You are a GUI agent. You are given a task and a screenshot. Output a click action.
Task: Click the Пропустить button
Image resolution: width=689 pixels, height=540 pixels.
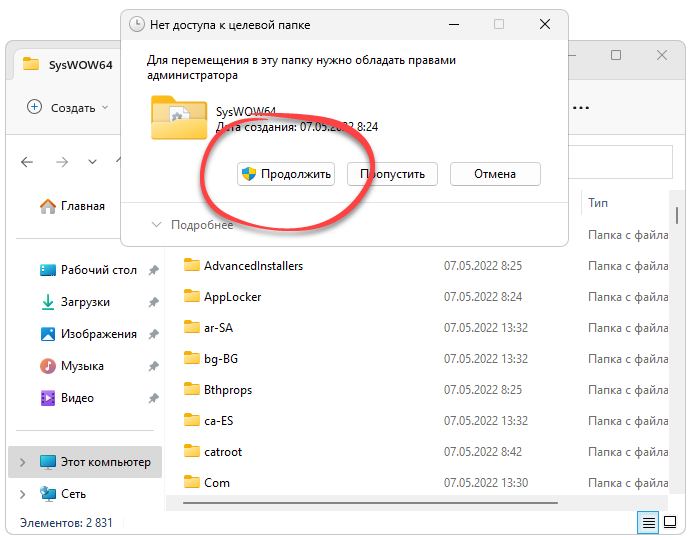tap(392, 174)
